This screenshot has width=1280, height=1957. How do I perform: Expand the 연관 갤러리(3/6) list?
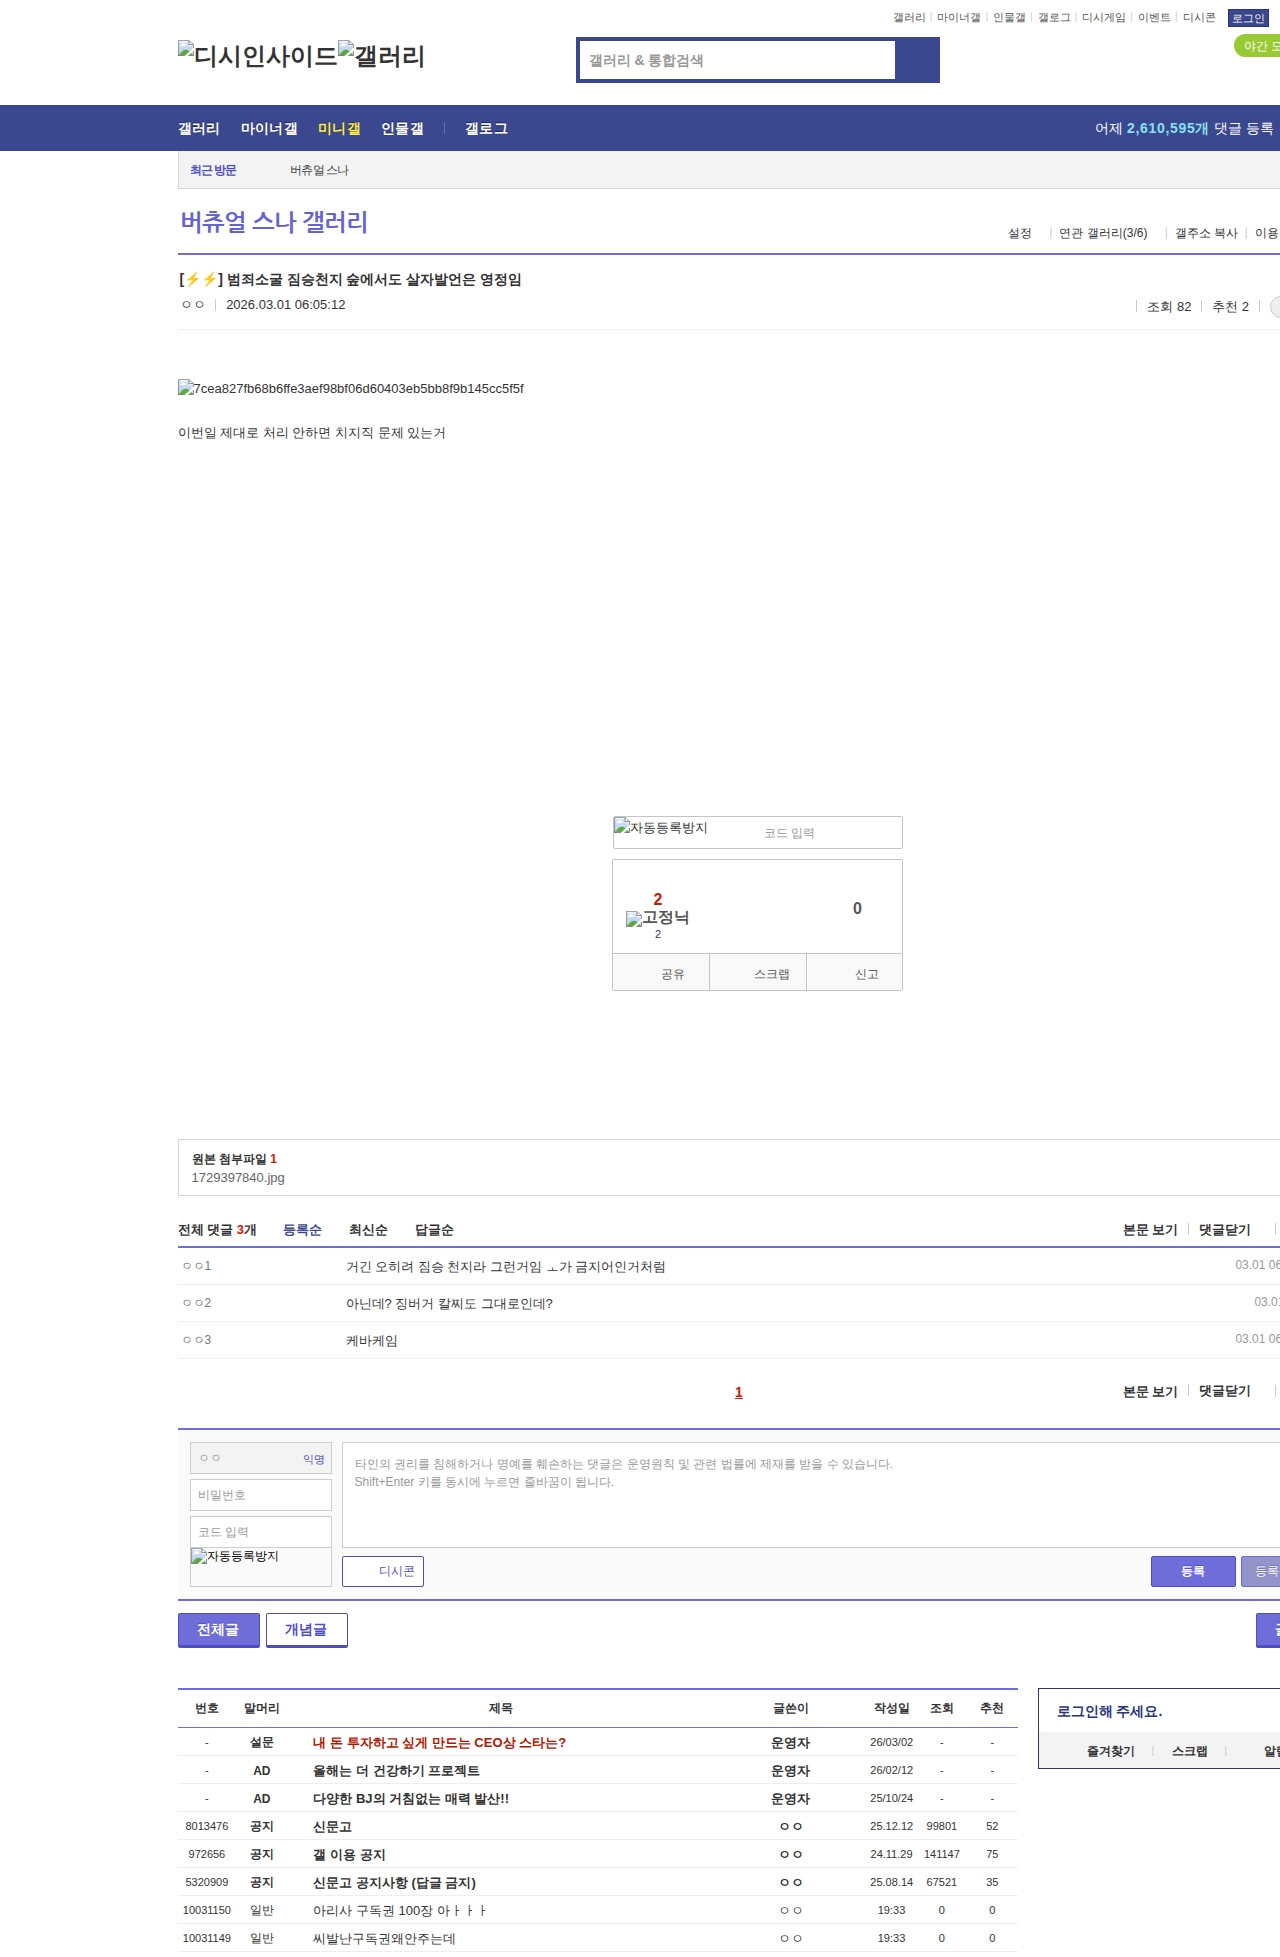(x=1102, y=233)
